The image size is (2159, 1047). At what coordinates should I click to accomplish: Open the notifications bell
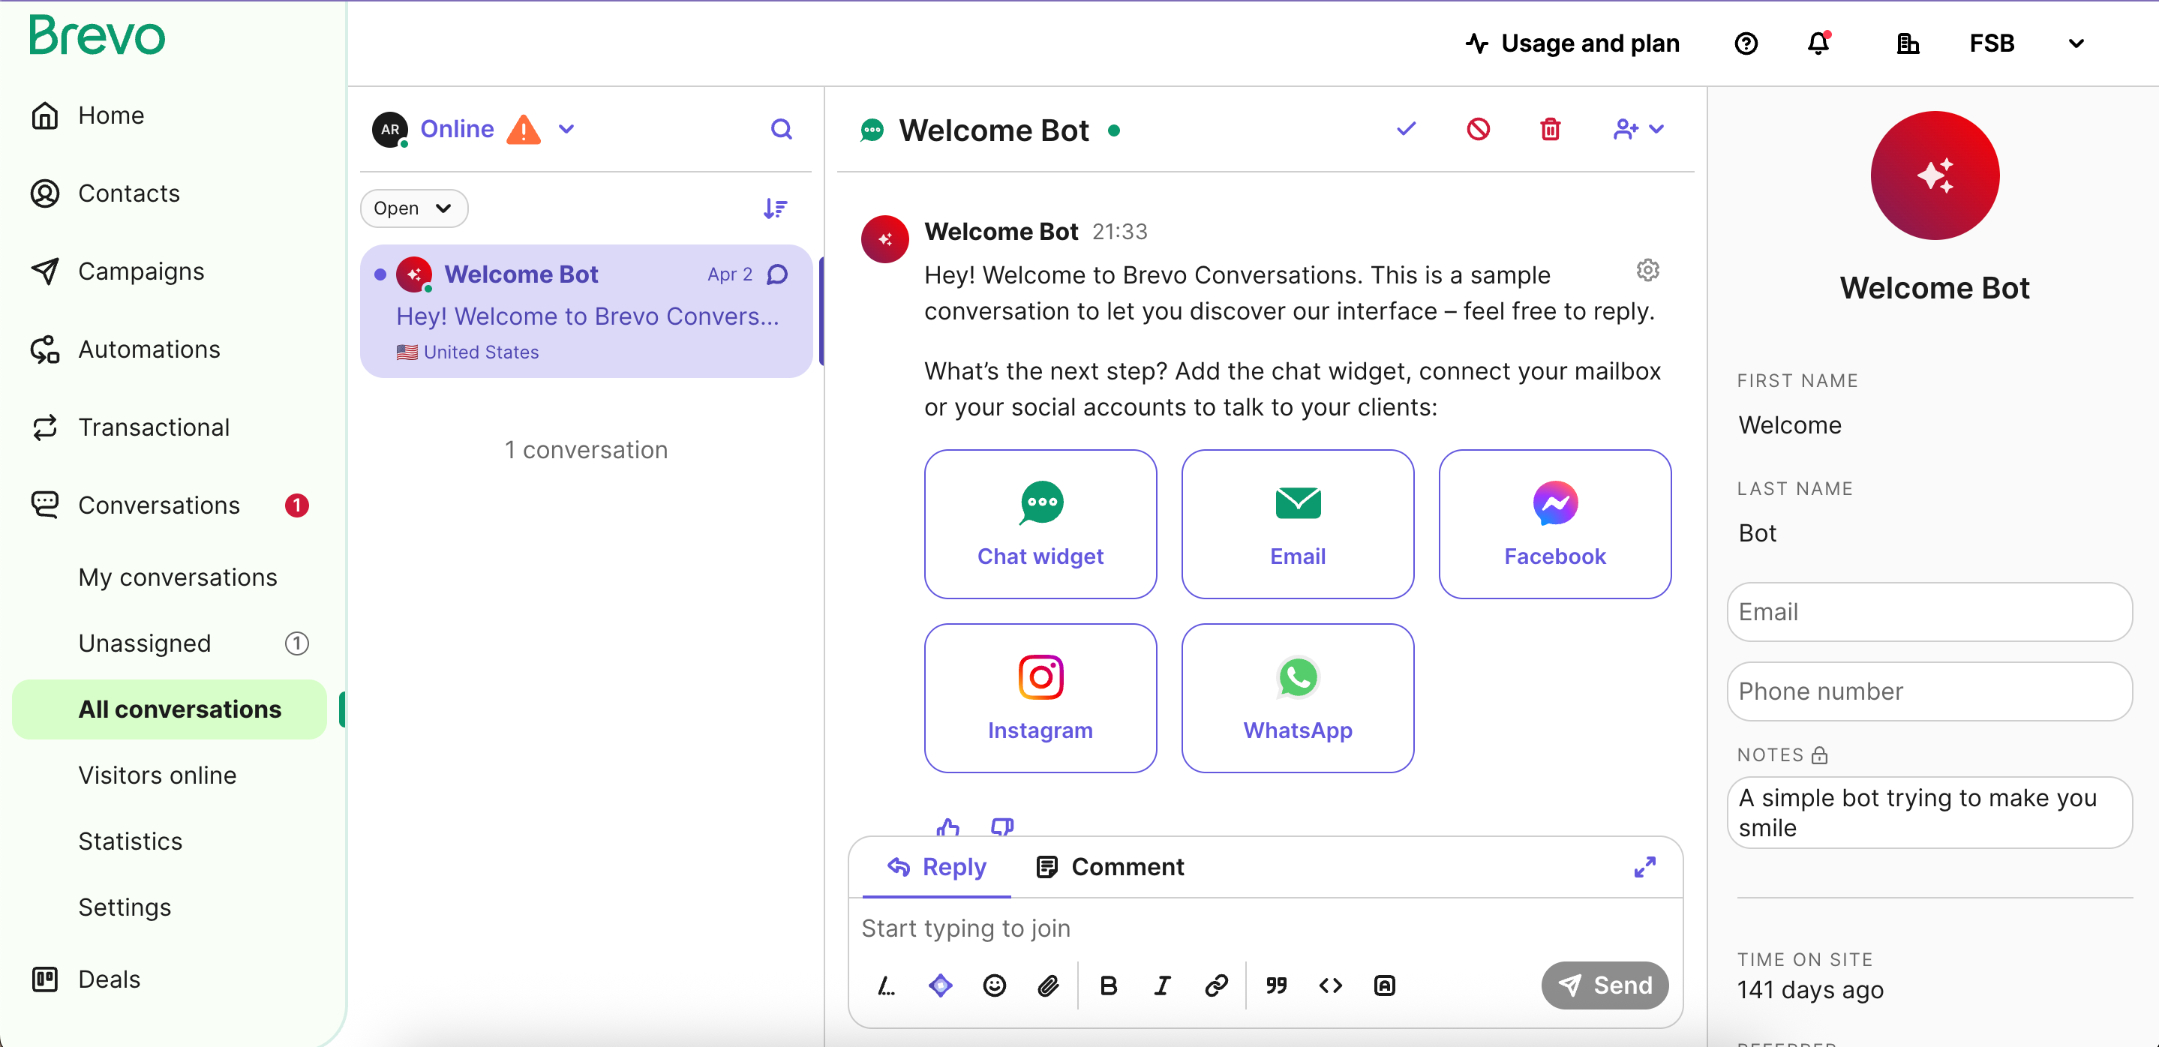(x=1818, y=44)
